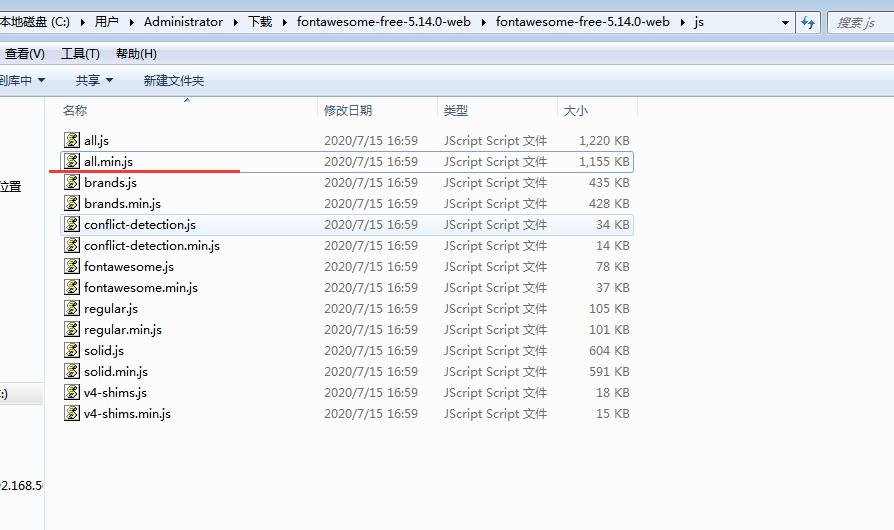
Task: Click the v4-shims.min.js file icon
Action: (x=72, y=414)
